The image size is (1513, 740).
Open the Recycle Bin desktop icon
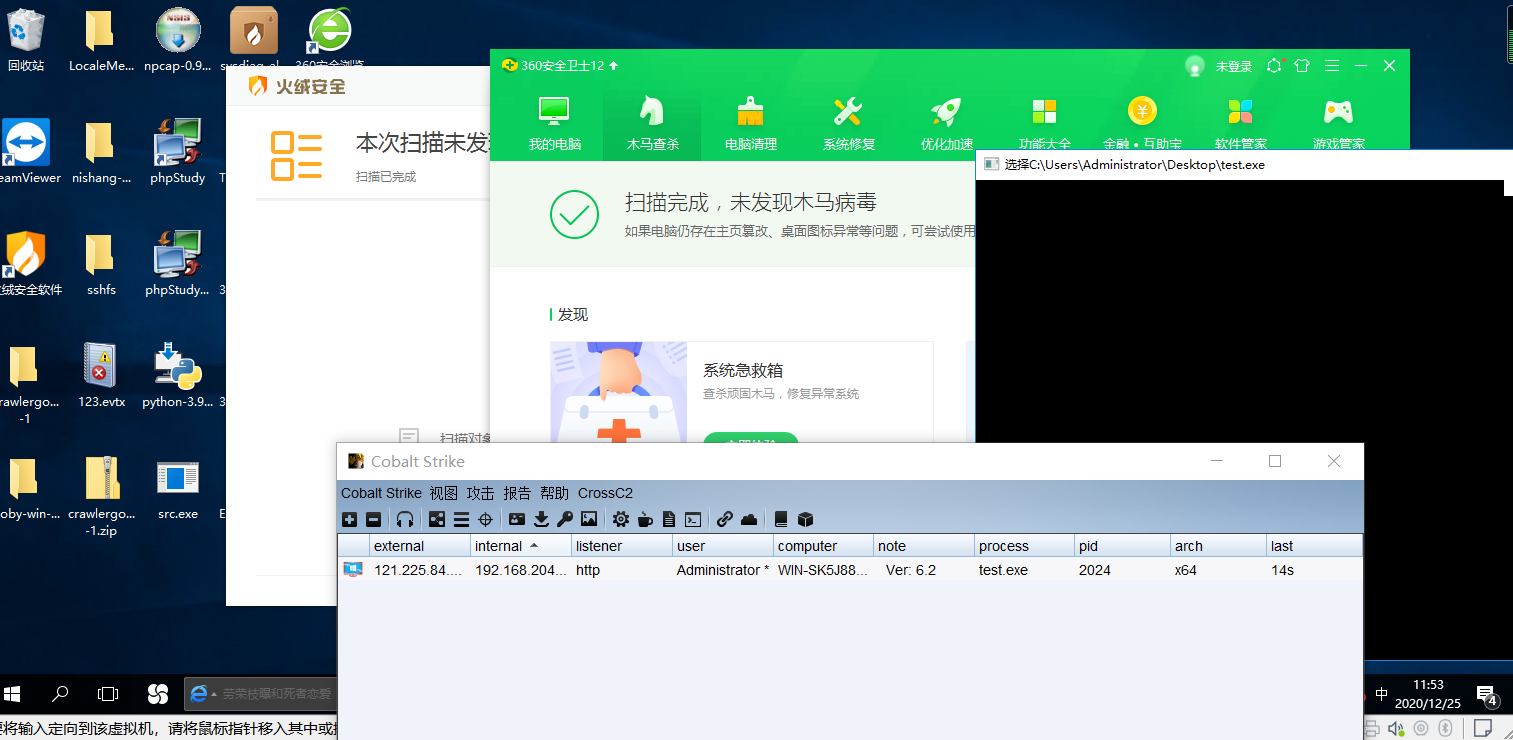[x=26, y=41]
